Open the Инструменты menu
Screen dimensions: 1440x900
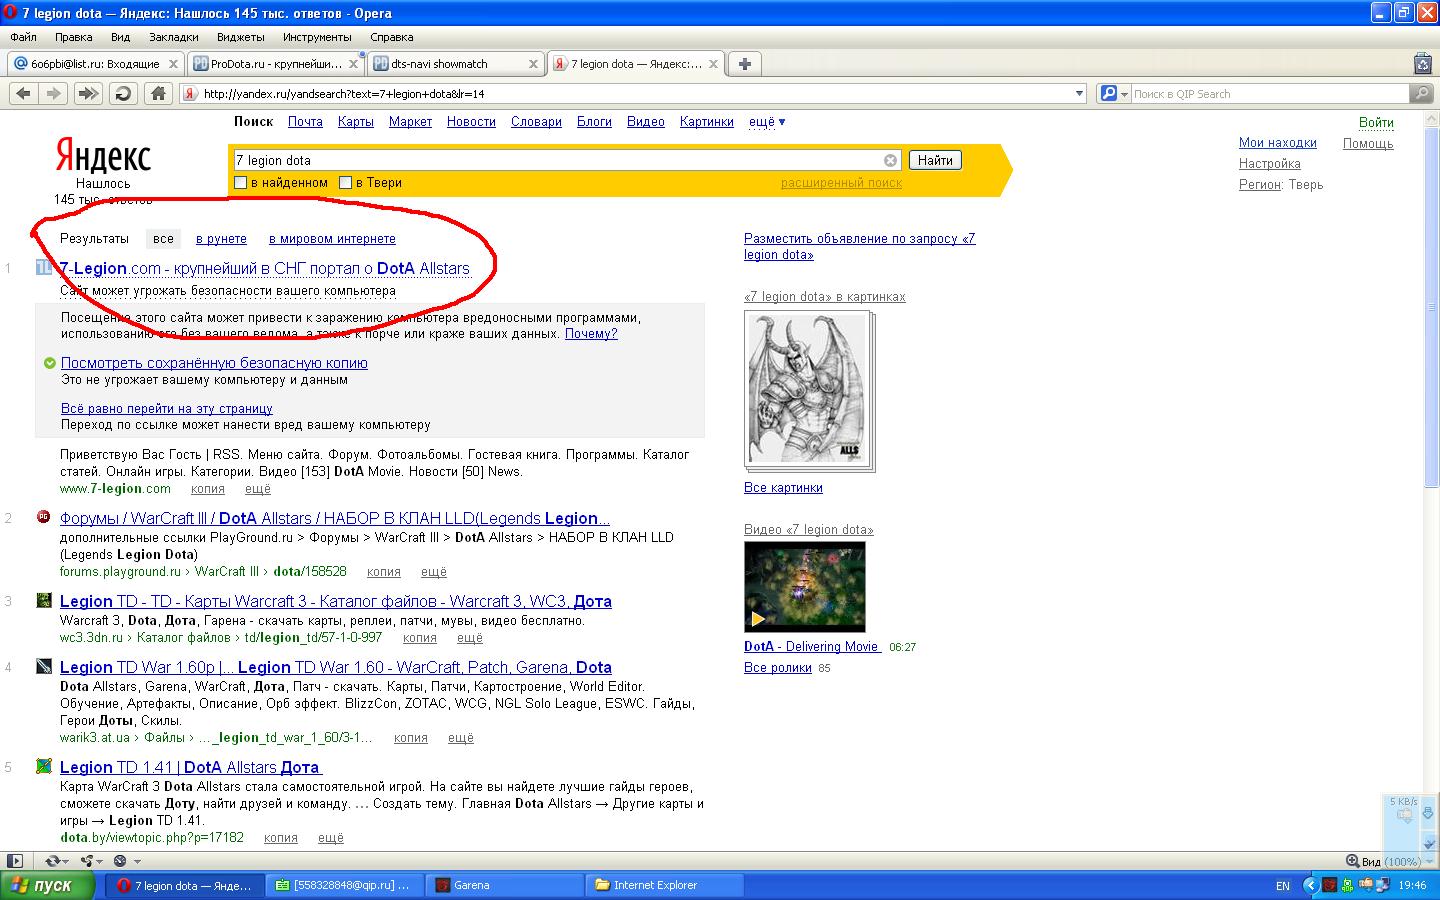317,37
